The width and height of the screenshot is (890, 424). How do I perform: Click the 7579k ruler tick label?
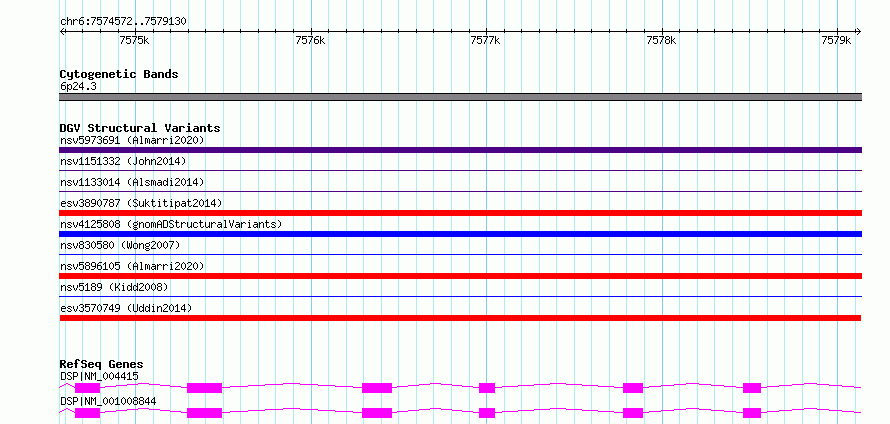[837, 40]
